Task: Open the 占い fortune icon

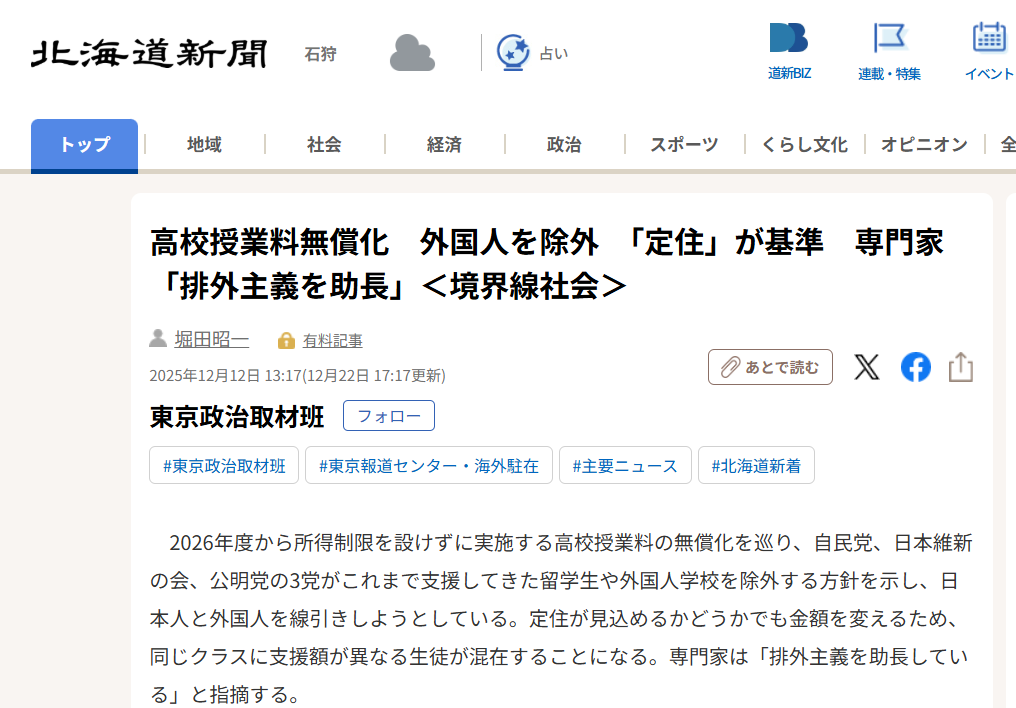Action: (x=514, y=53)
